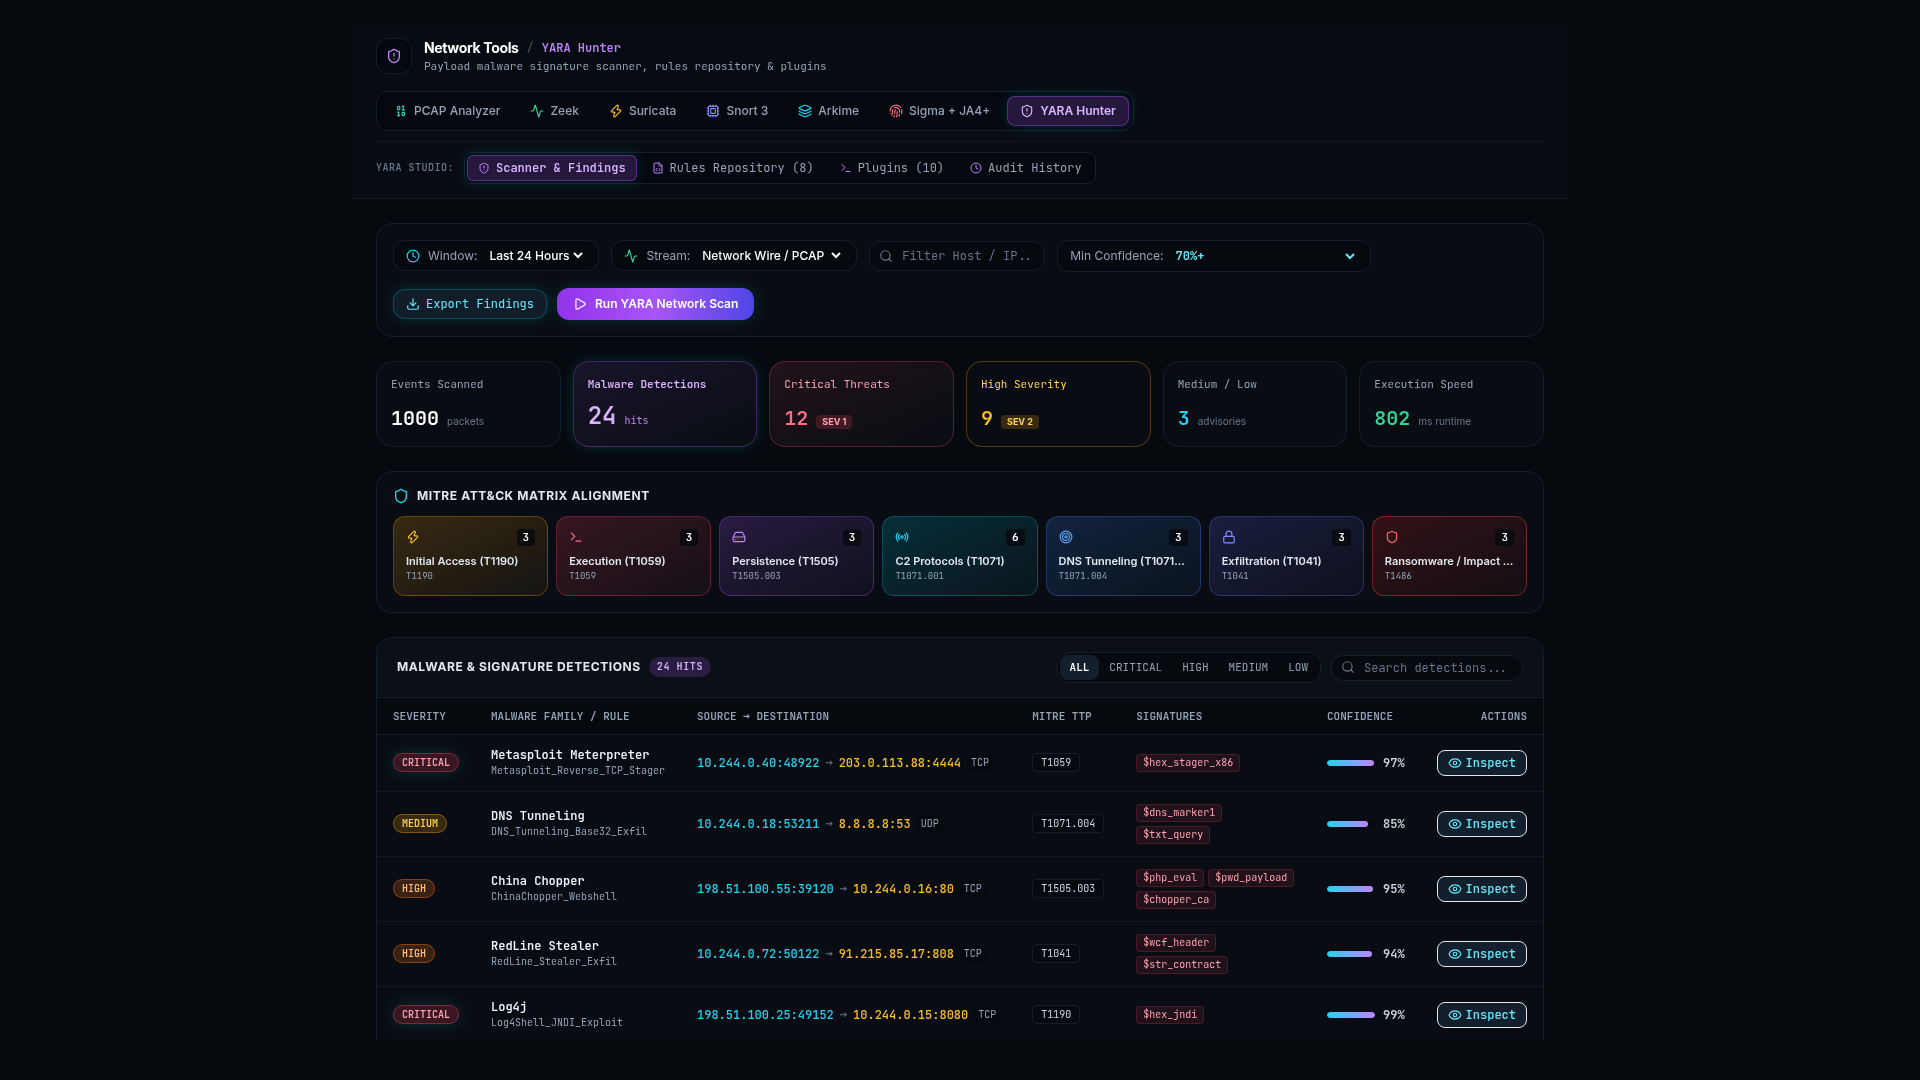Click the eye icon in Metasploit Meterpreter row
This screenshot has height=1080, width=1920.
[1455, 763]
